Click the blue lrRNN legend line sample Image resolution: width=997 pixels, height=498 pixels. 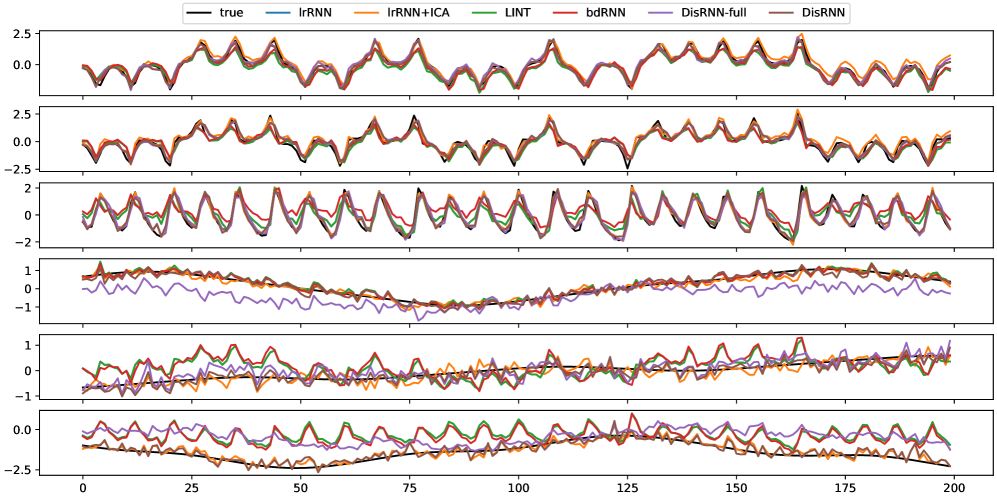coord(280,13)
